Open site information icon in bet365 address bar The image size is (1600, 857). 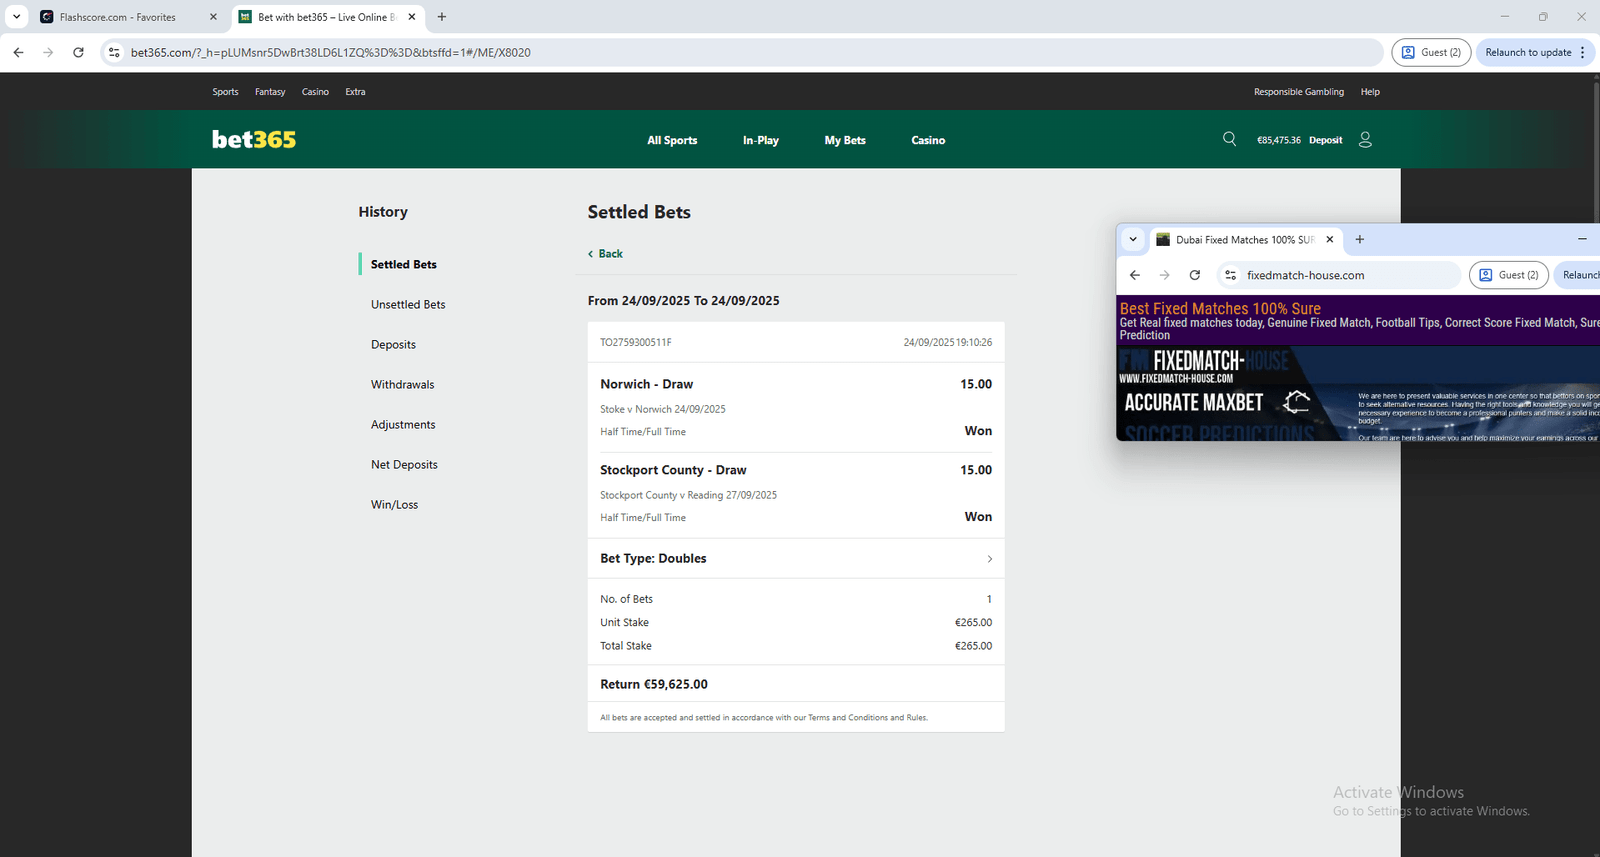tap(114, 52)
